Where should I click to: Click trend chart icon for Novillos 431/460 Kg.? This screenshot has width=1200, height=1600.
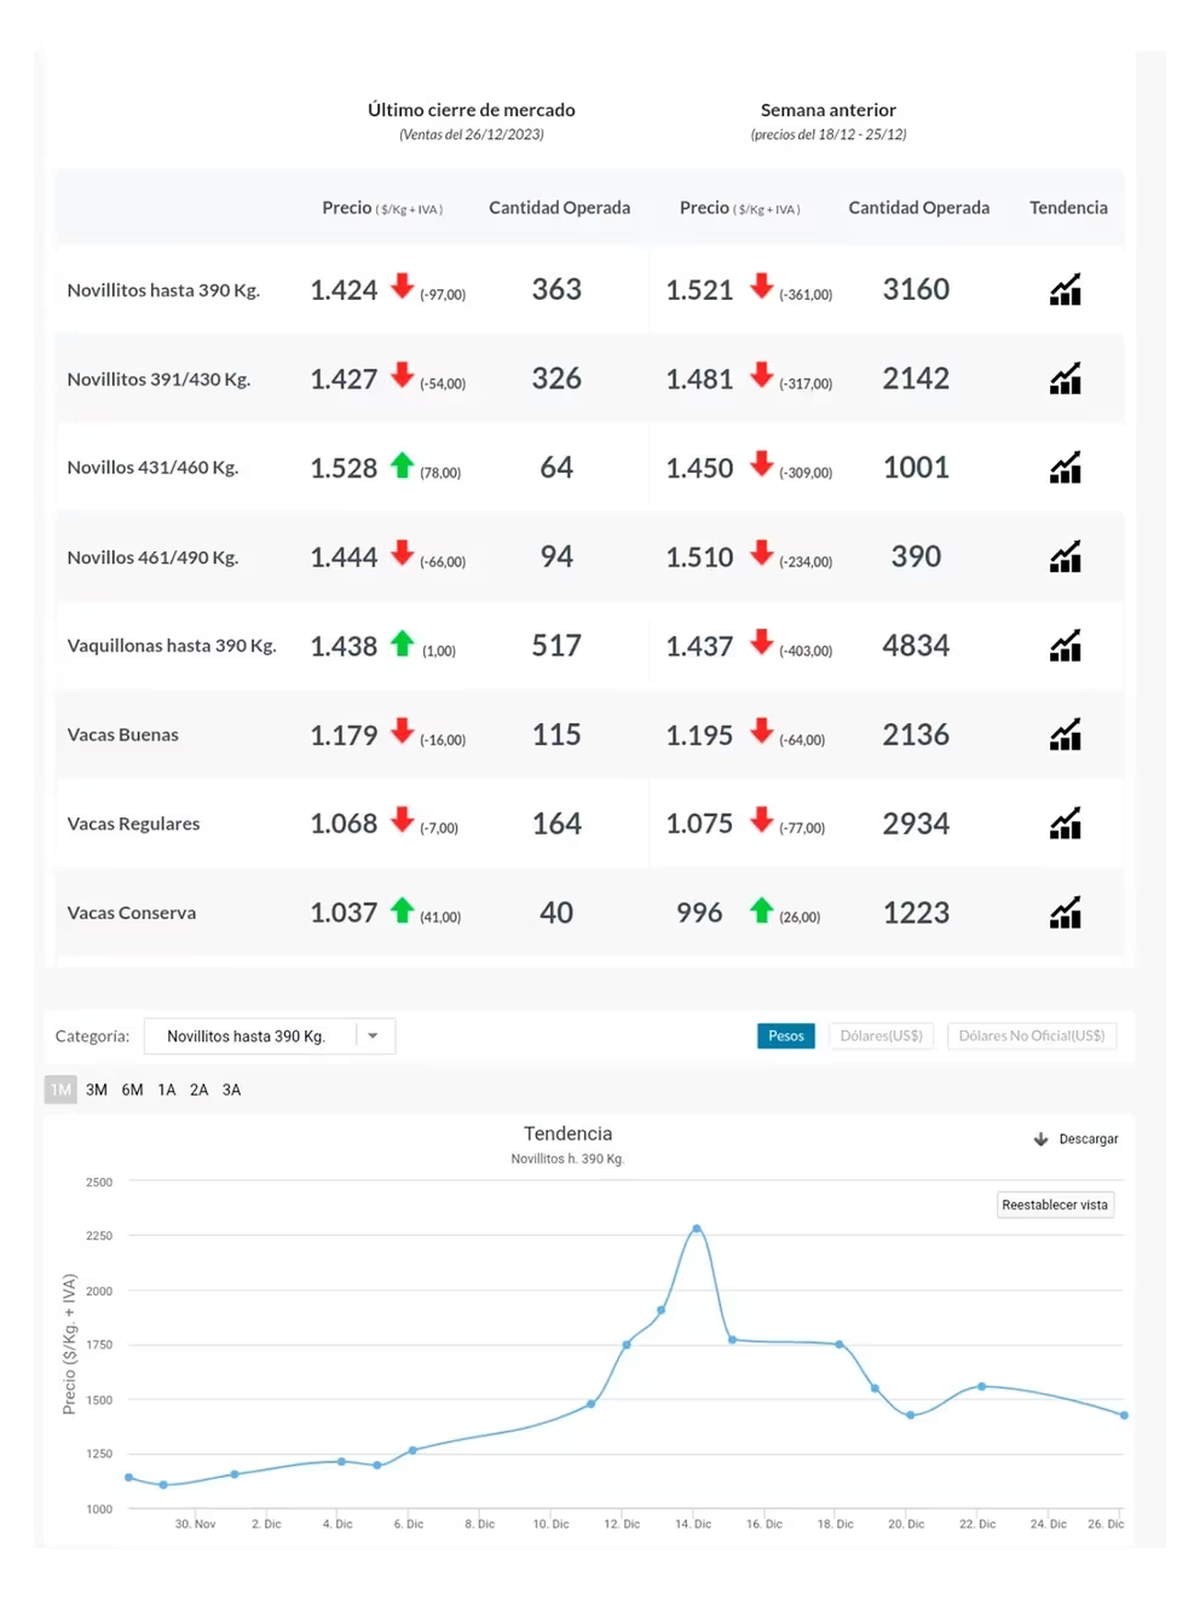click(1065, 468)
